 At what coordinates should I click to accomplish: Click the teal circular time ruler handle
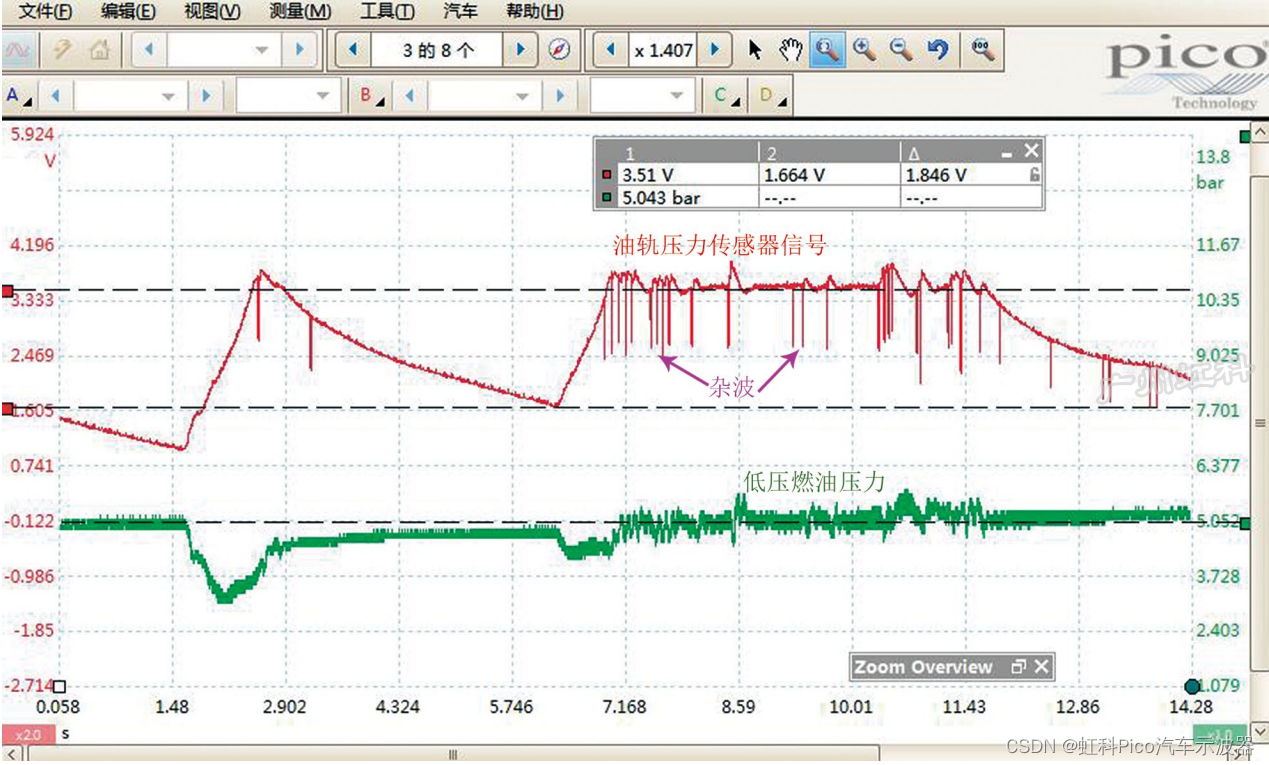coord(1191,686)
